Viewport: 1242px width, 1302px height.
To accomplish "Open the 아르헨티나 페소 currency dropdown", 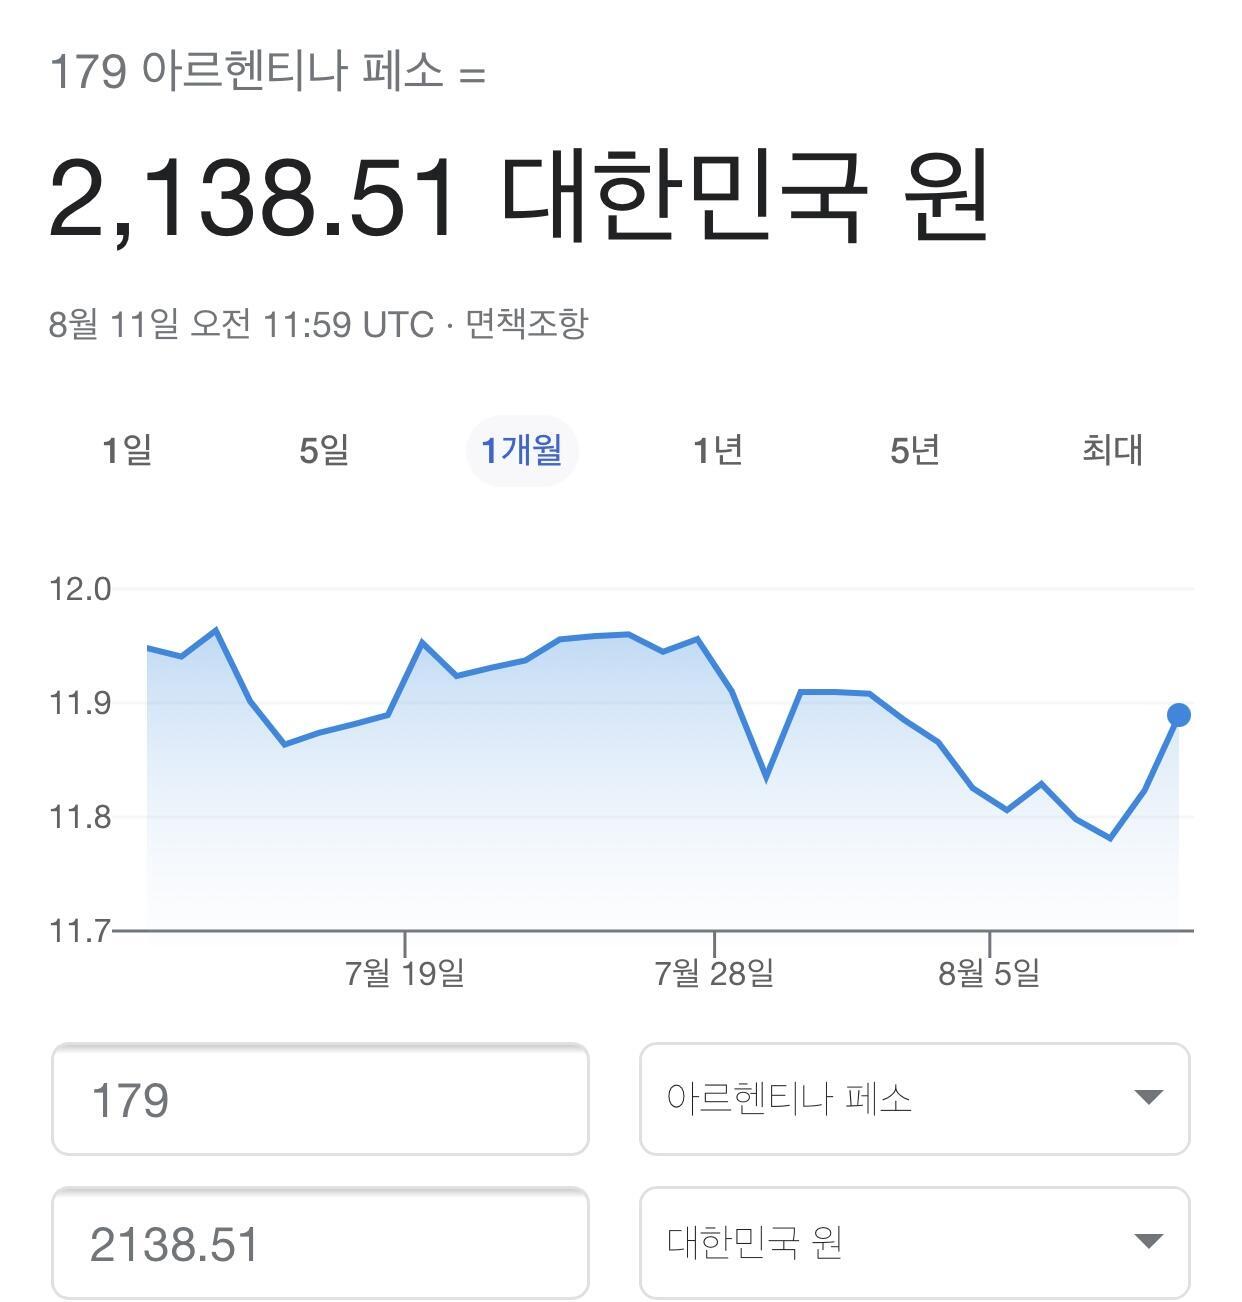I will (x=915, y=1099).
